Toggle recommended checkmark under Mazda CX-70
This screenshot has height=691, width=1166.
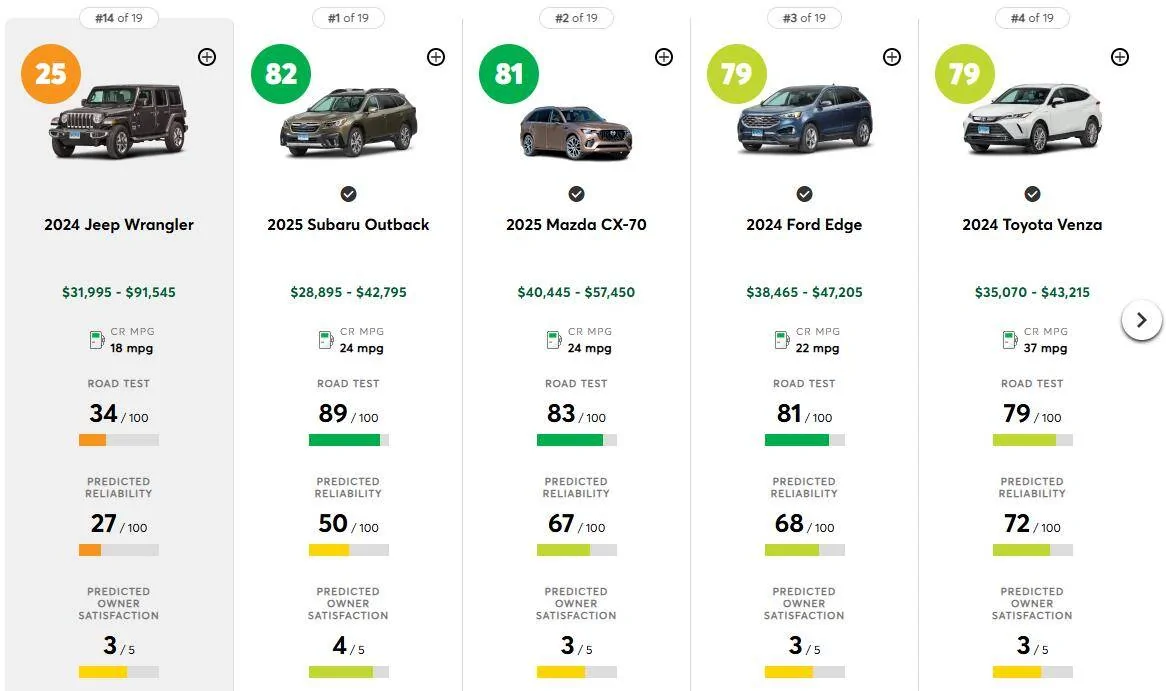pos(576,194)
